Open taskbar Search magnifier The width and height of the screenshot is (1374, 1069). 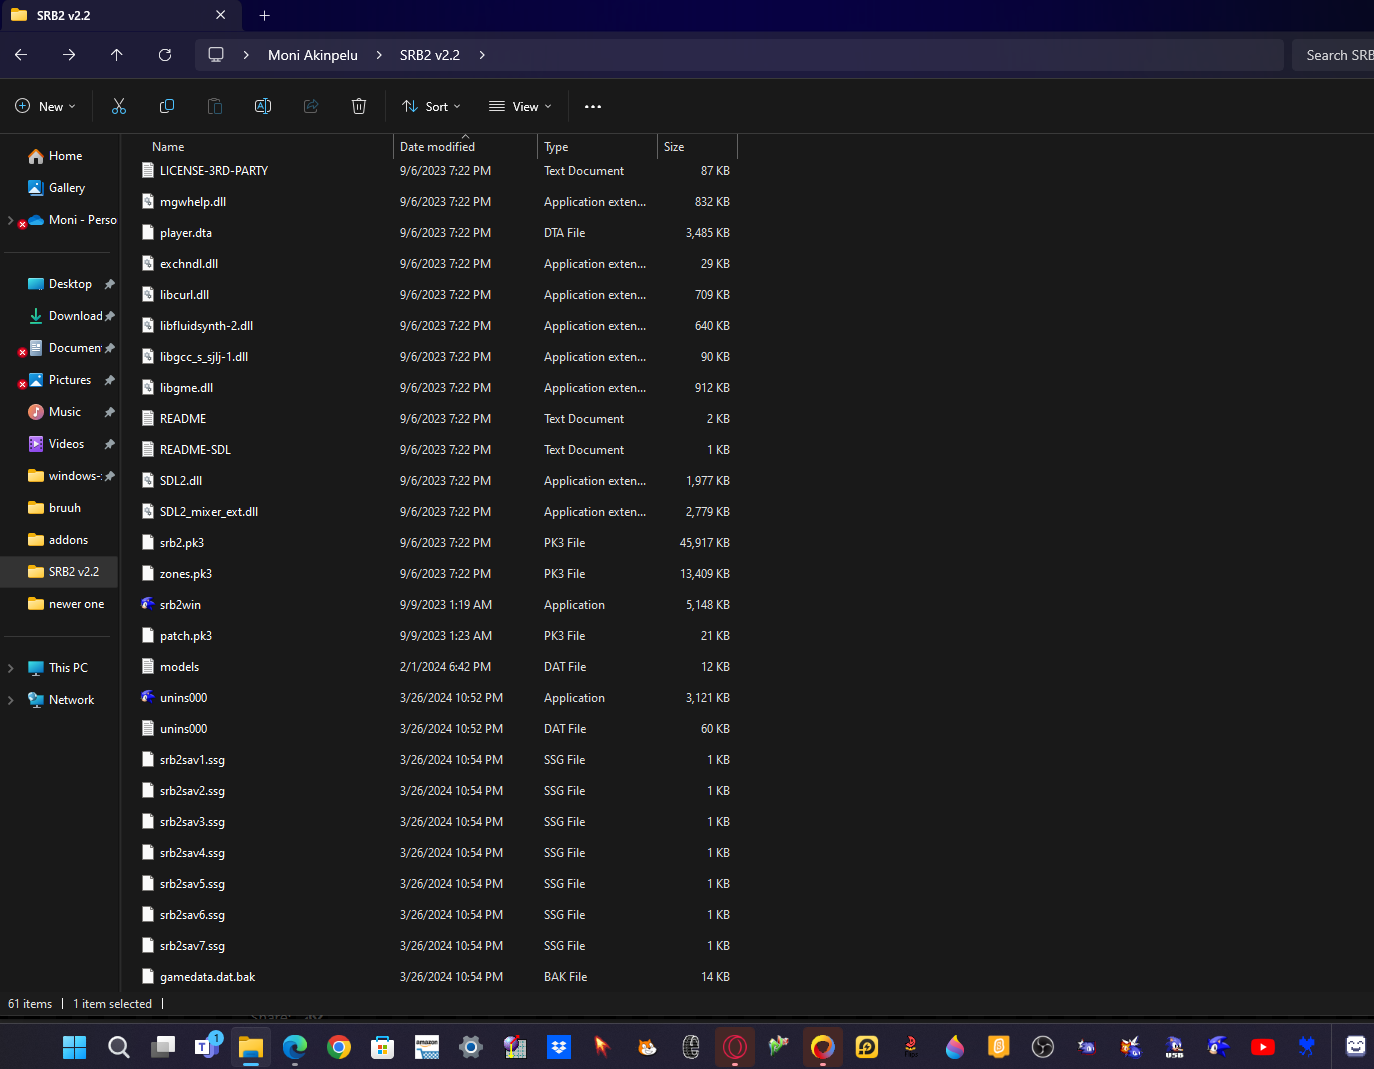click(x=119, y=1047)
